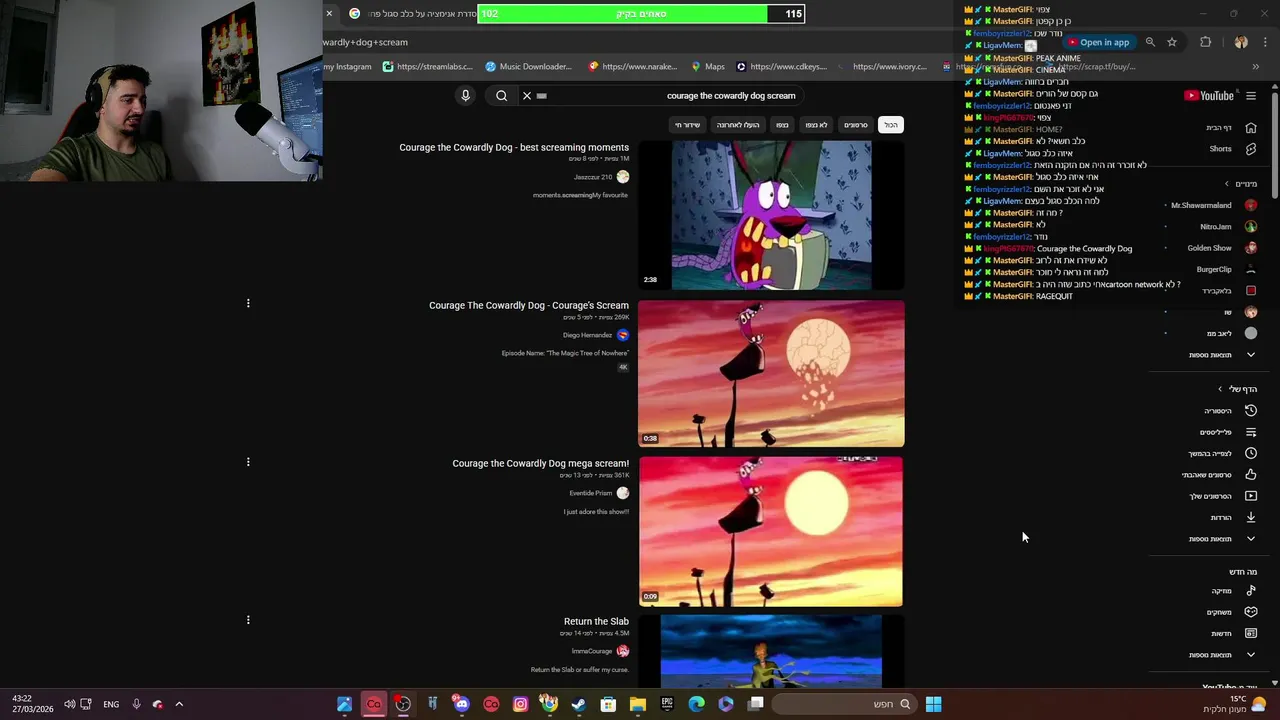
Task: Open File Explorer from the taskbar
Action: (x=638, y=704)
